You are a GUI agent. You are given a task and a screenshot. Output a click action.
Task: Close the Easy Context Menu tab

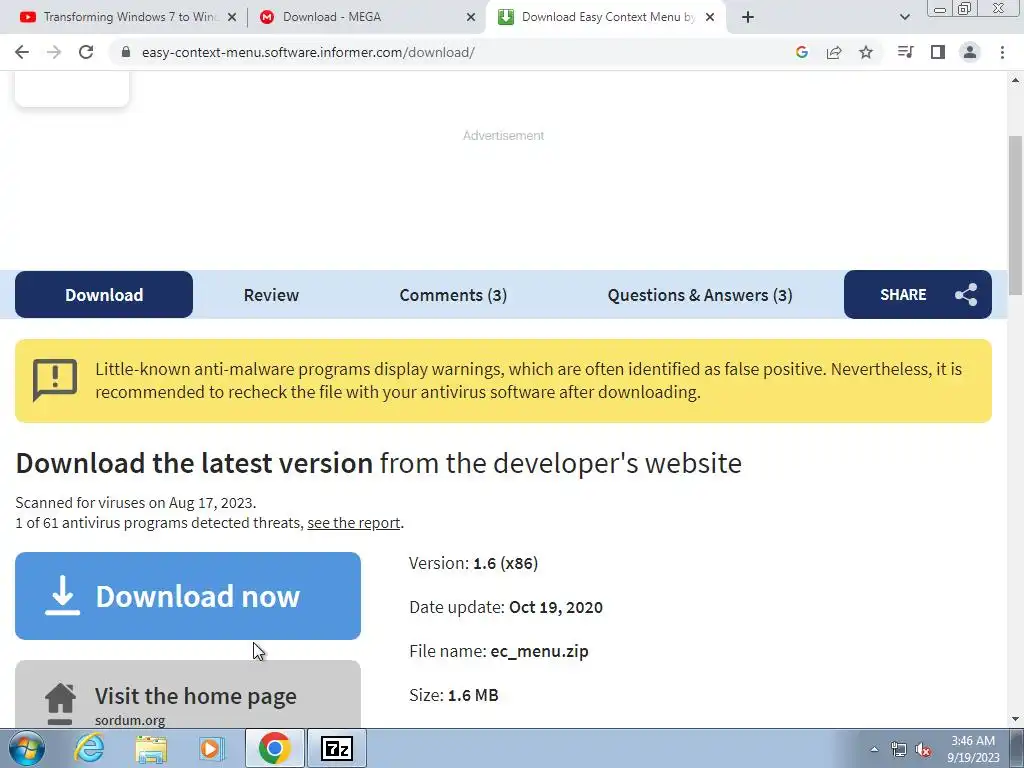[711, 18]
